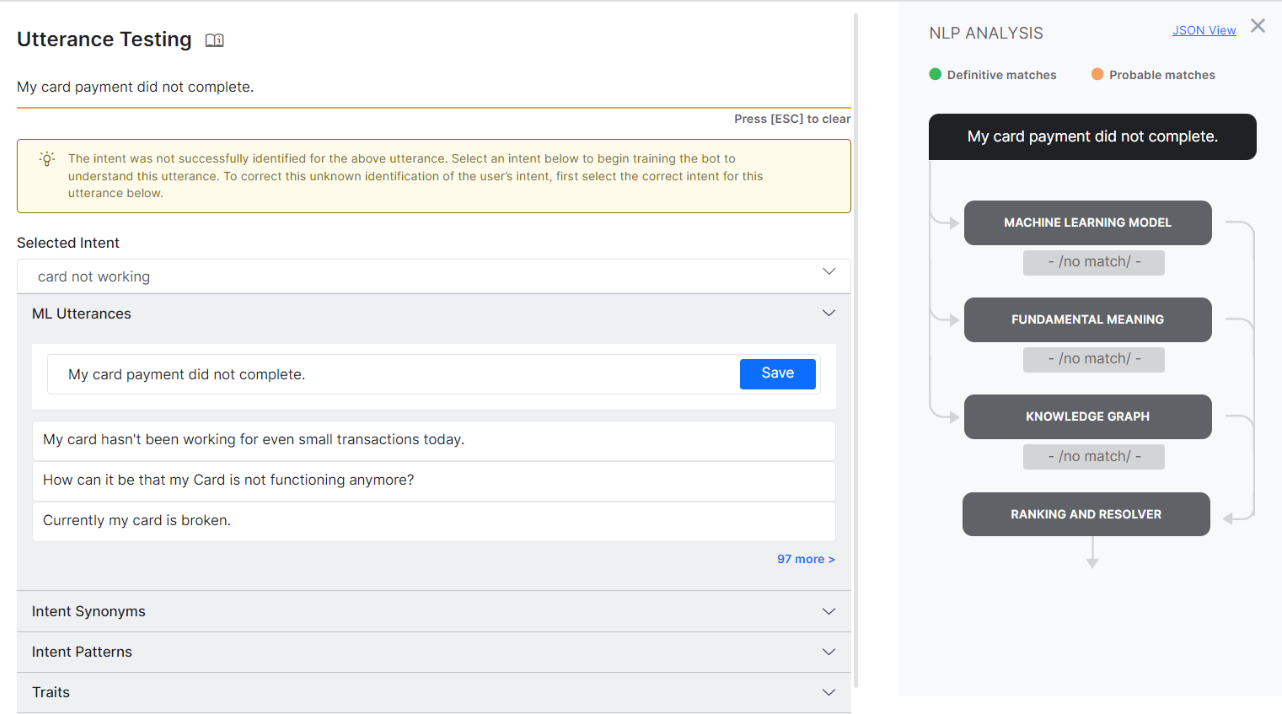Select the Machine Learning Model node
The image size is (1282, 714).
(x=1087, y=223)
